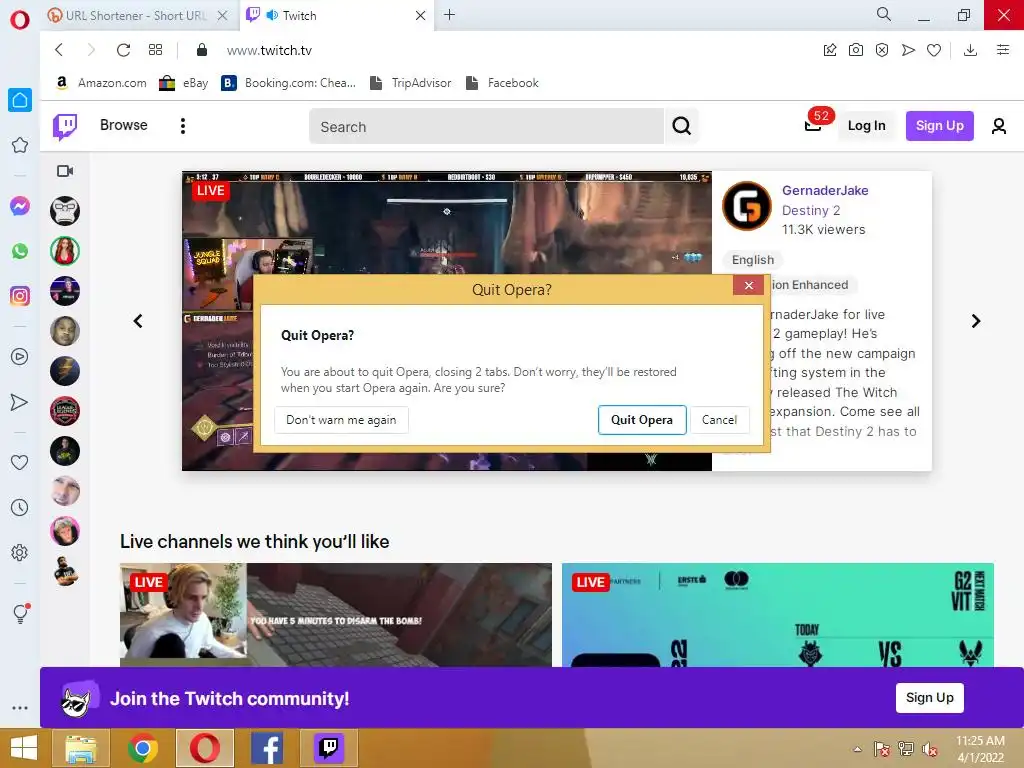The height and width of the screenshot is (768, 1024).
Task: Open the Destiny 2 game link
Action: 811,210
